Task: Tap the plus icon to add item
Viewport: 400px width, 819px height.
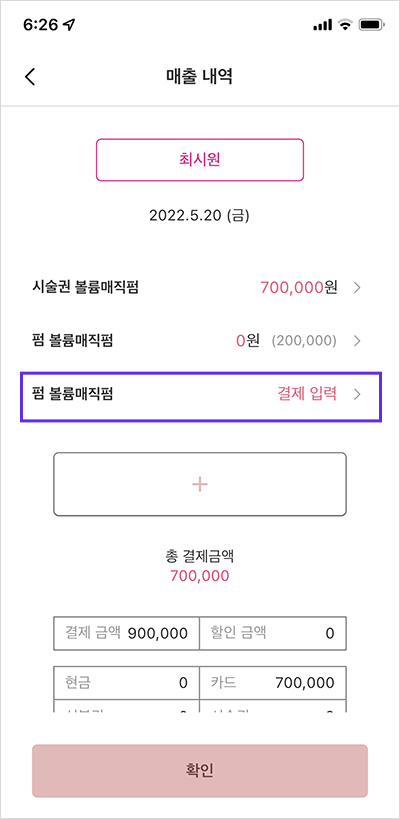Action: click(200, 484)
